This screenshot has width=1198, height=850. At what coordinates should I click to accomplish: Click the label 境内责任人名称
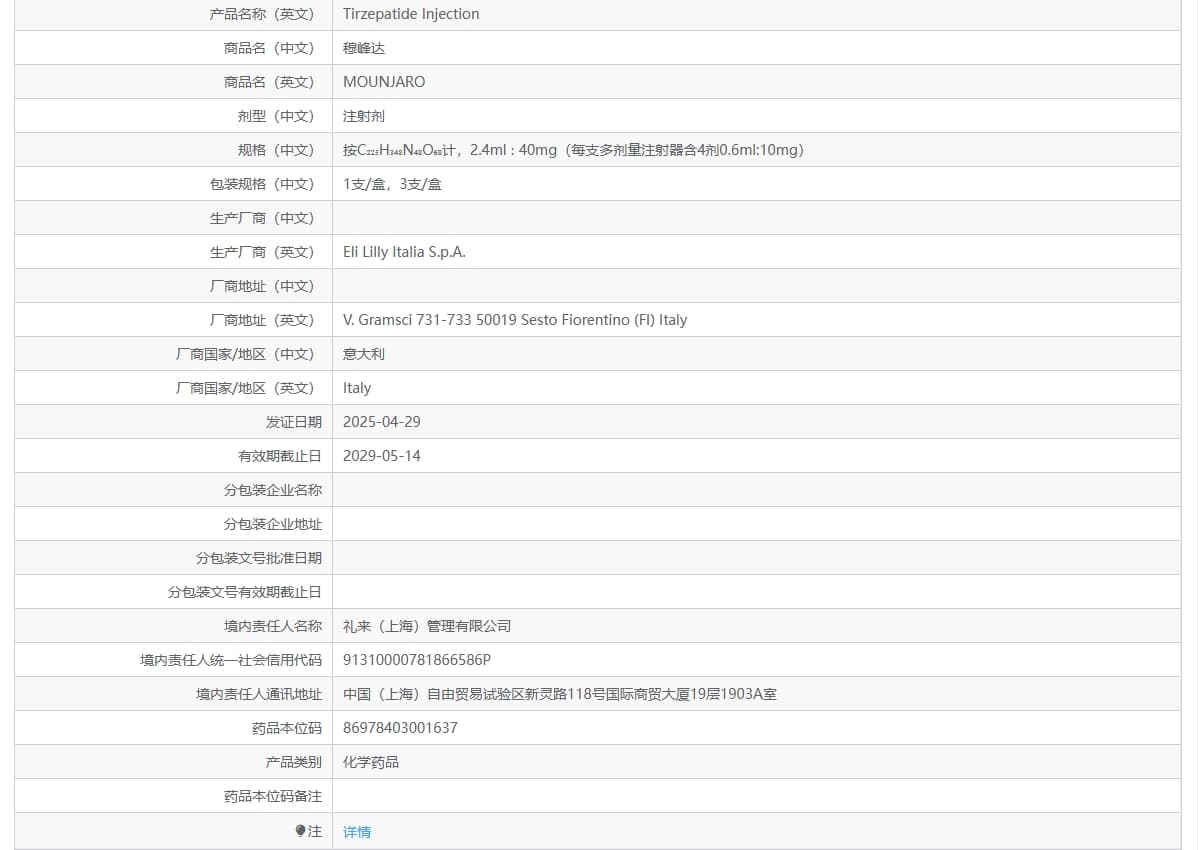tap(273, 626)
